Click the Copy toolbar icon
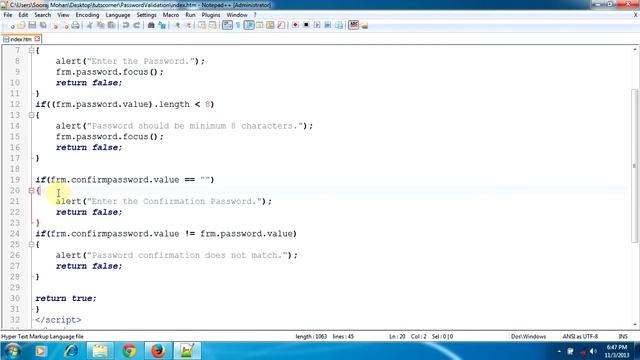Screen dimensions: 640x360 coord(100,25)
